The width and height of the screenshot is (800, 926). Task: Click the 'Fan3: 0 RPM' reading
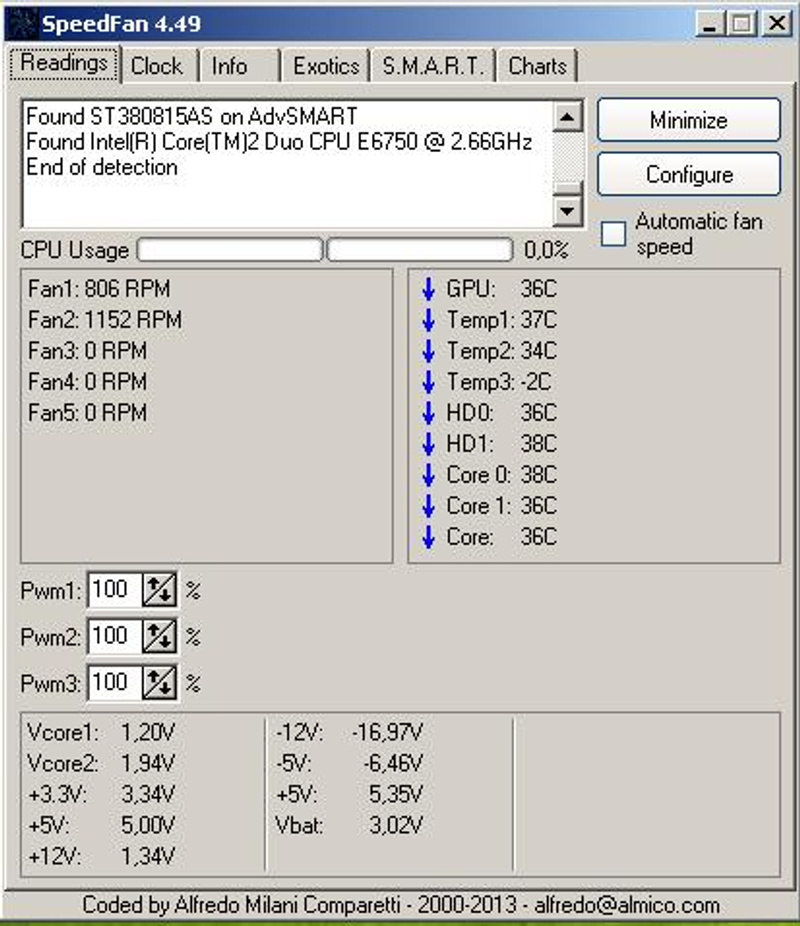coord(87,351)
